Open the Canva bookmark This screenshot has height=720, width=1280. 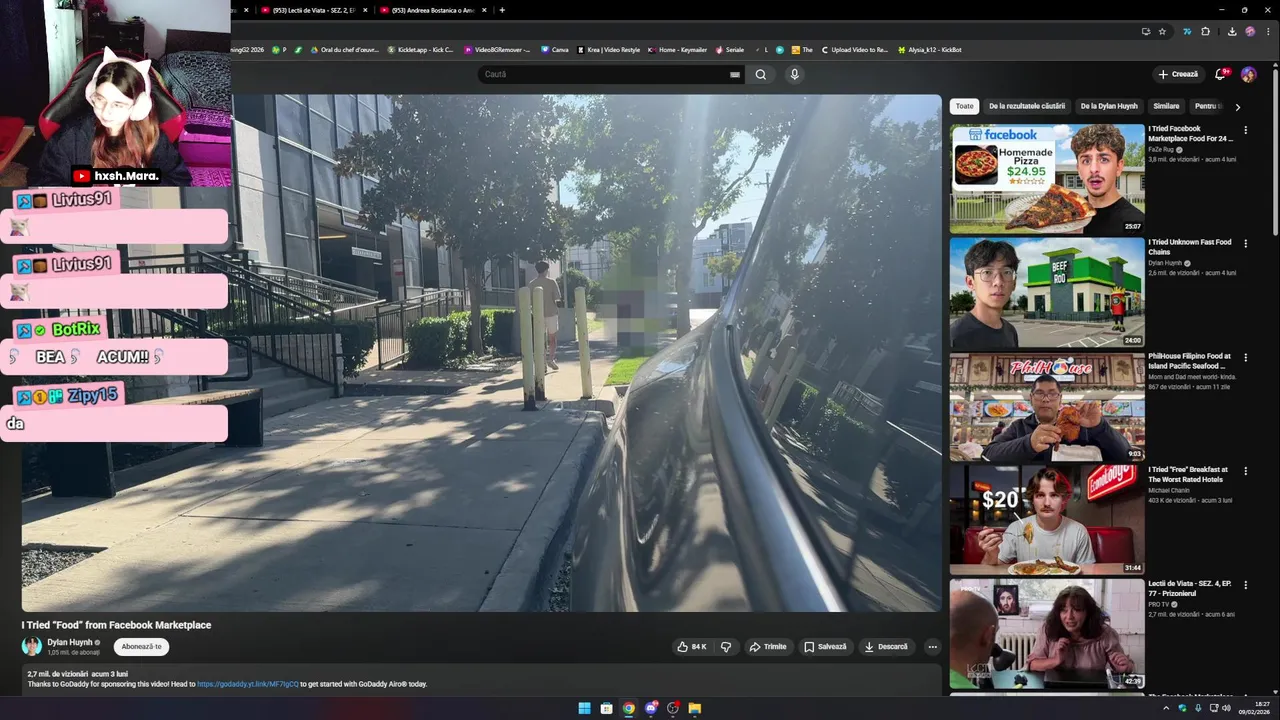555,49
